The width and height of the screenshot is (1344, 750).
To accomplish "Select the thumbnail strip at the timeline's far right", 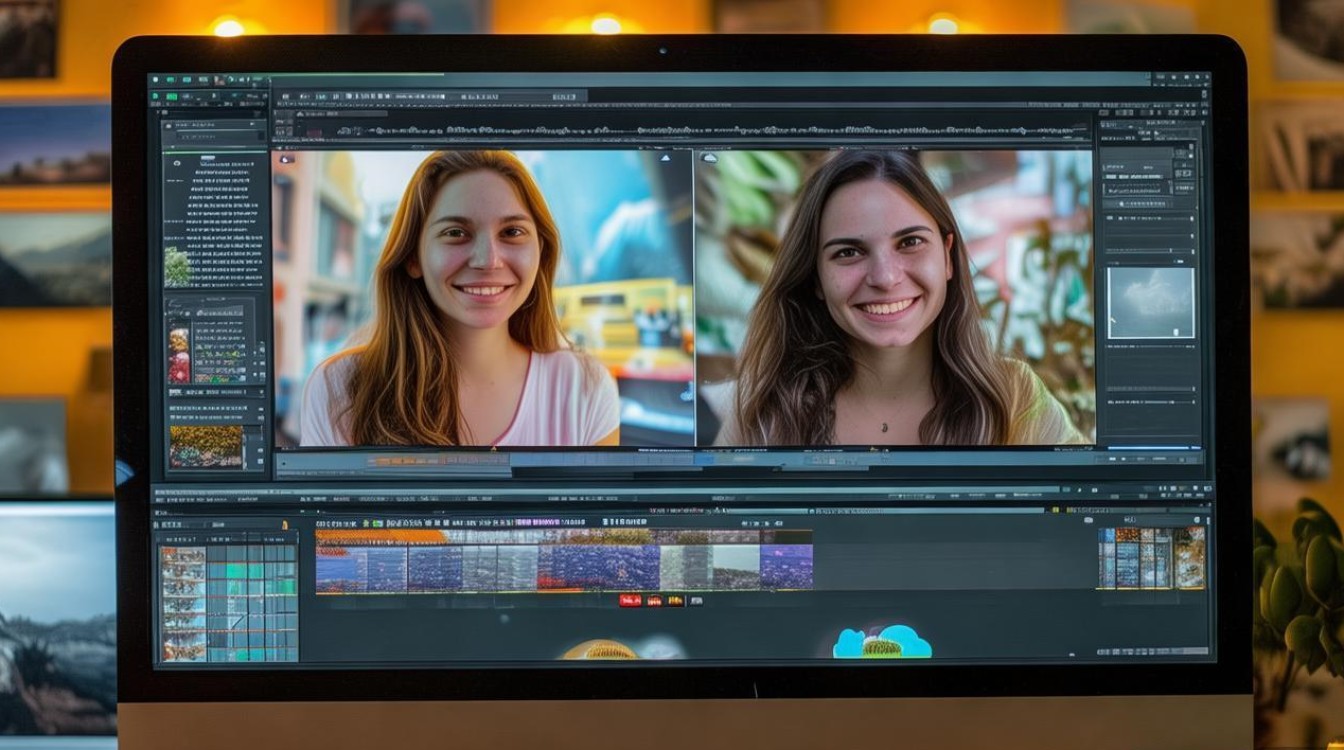I will (x=1151, y=558).
